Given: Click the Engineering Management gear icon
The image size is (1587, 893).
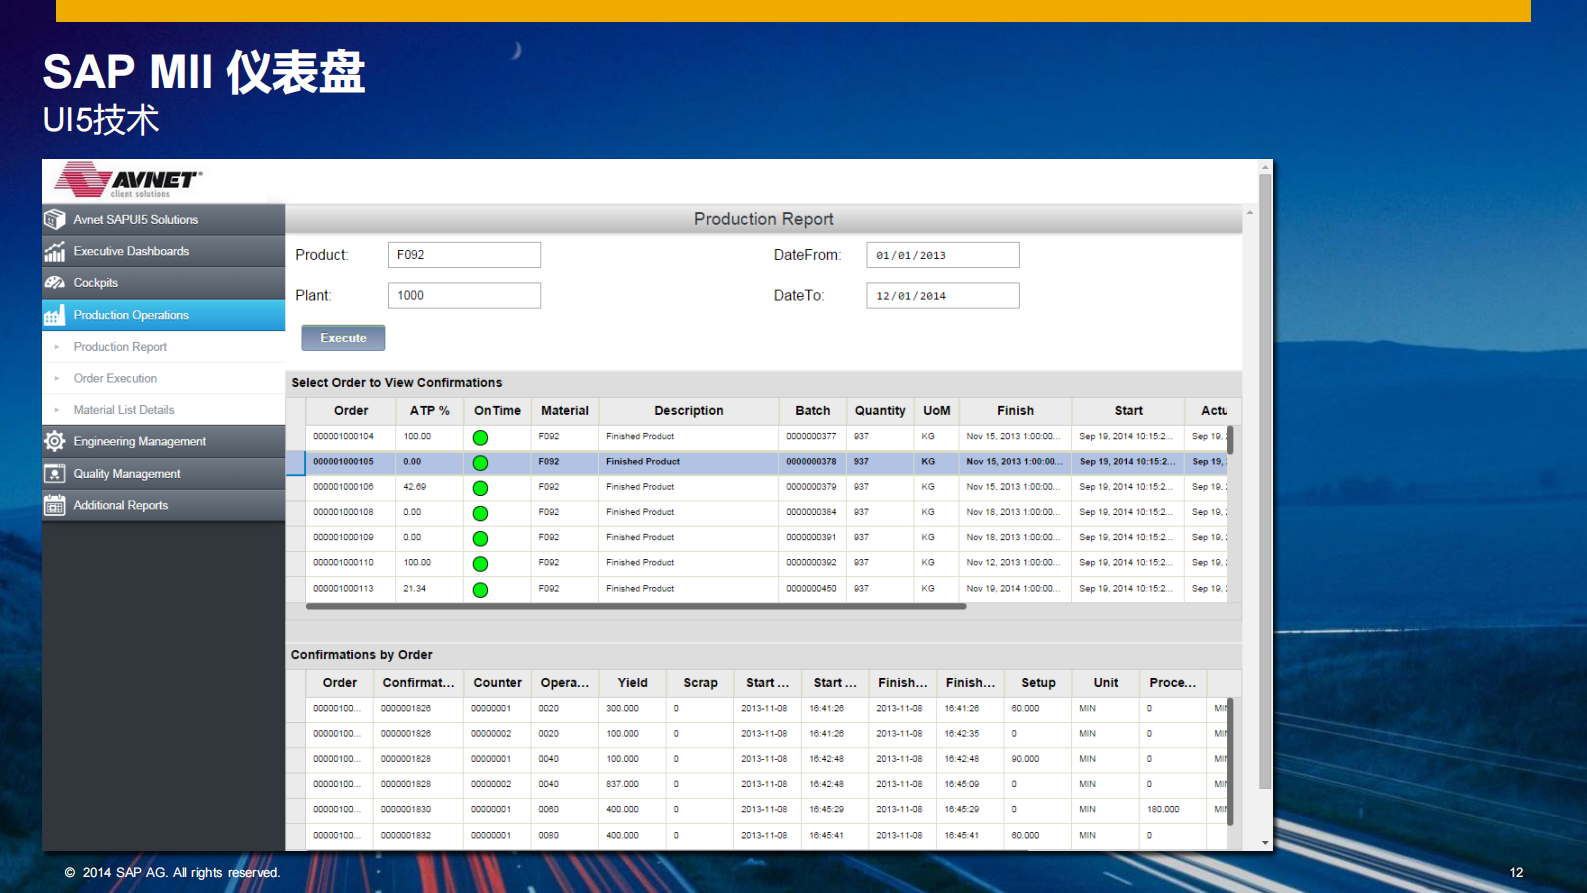Looking at the screenshot, I should [55, 441].
